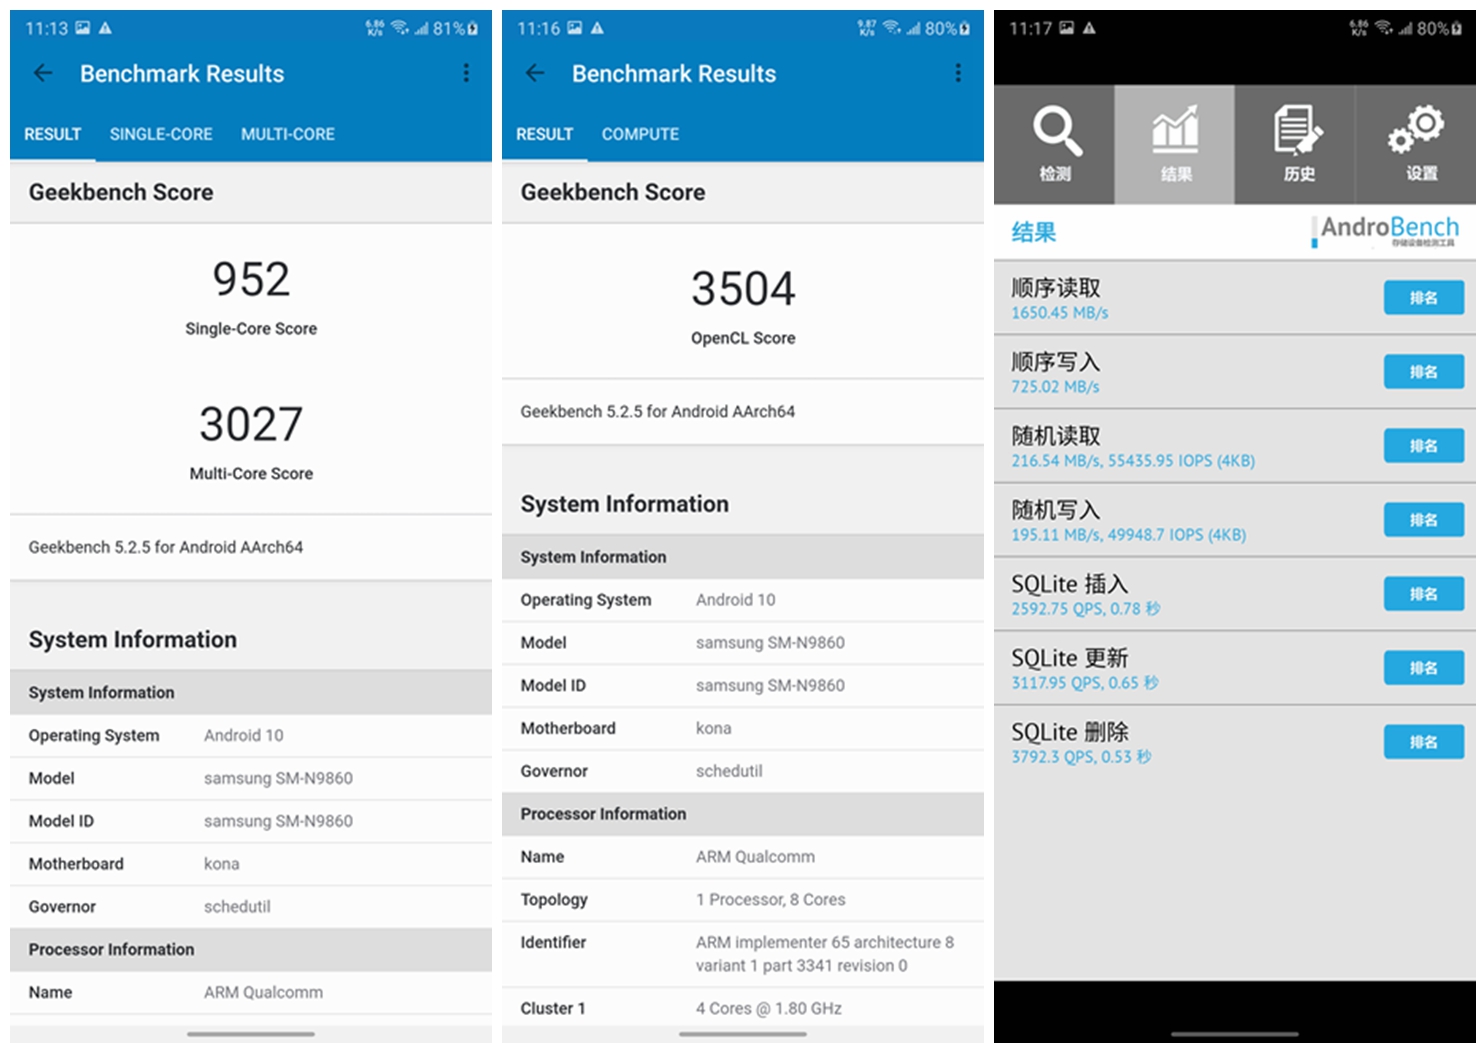The width and height of the screenshot is (1484, 1053).
Task: Open the three-dot menu on the Single-Core/Multi-Core results screen
Action: click(x=466, y=73)
